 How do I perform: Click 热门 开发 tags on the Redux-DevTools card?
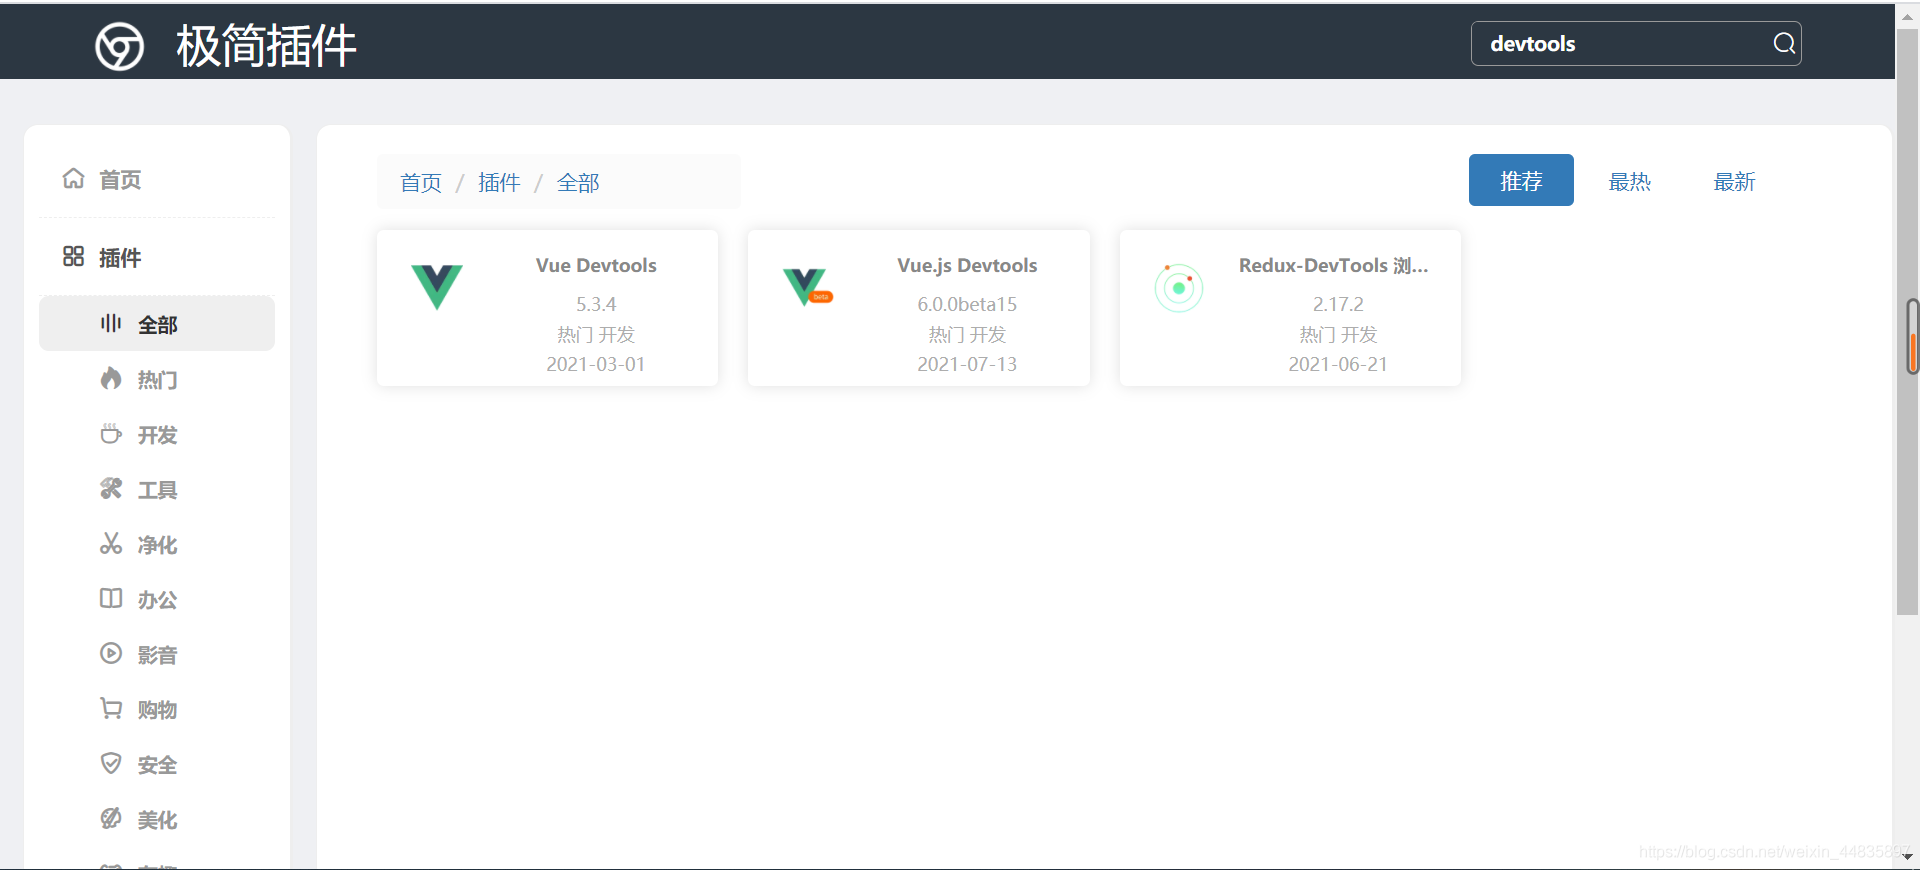tap(1338, 334)
